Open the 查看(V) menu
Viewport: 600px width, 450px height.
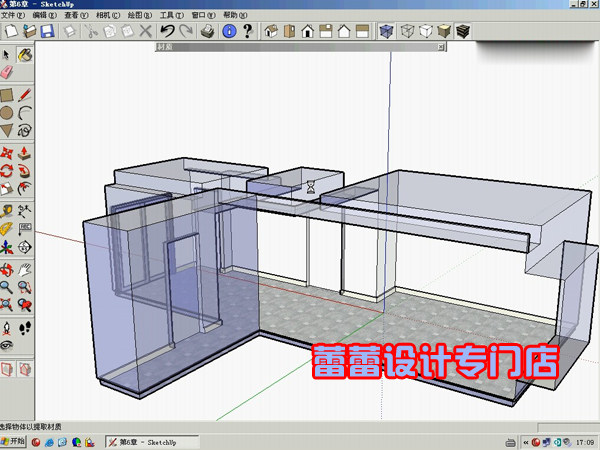point(76,15)
